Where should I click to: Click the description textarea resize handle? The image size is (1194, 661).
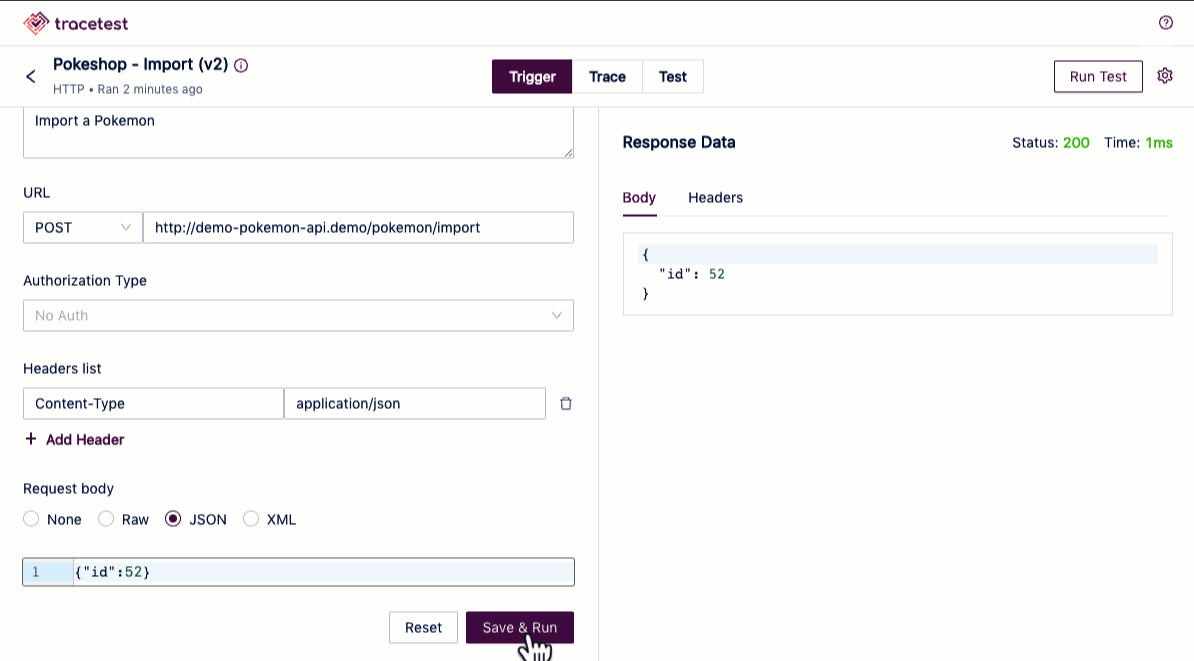[x=568, y=153]
